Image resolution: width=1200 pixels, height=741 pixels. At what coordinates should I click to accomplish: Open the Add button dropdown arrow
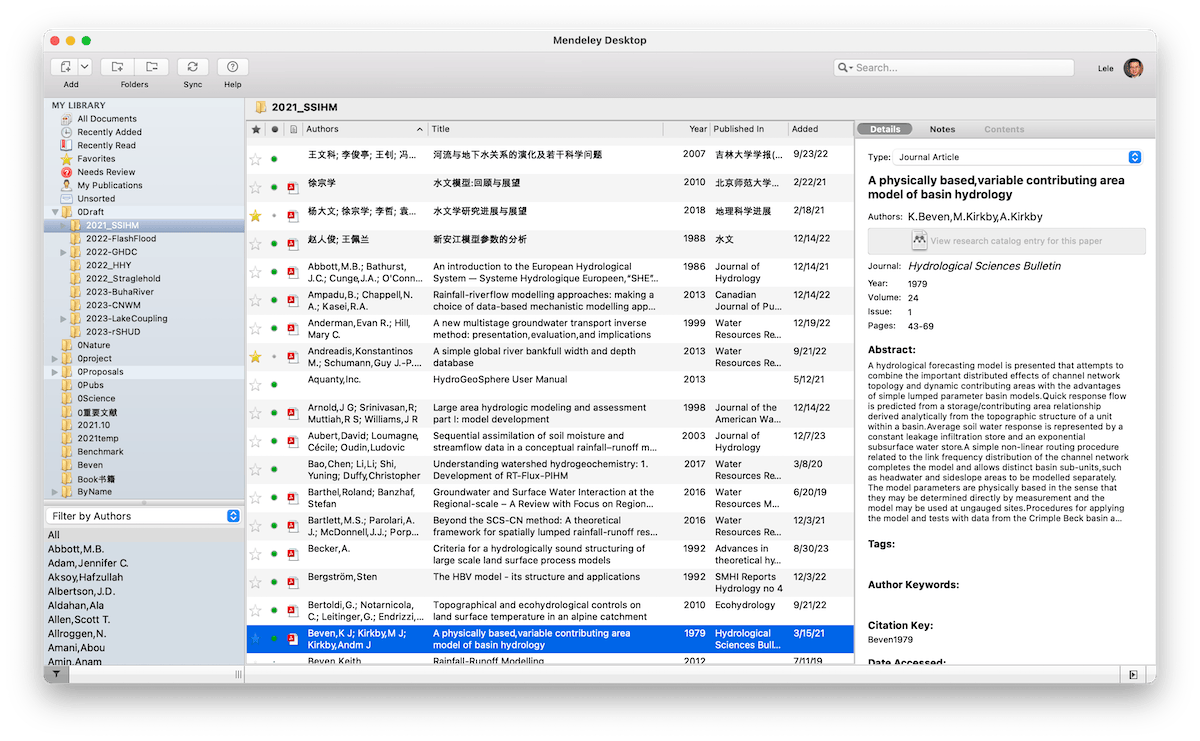[x=85, y=67]
